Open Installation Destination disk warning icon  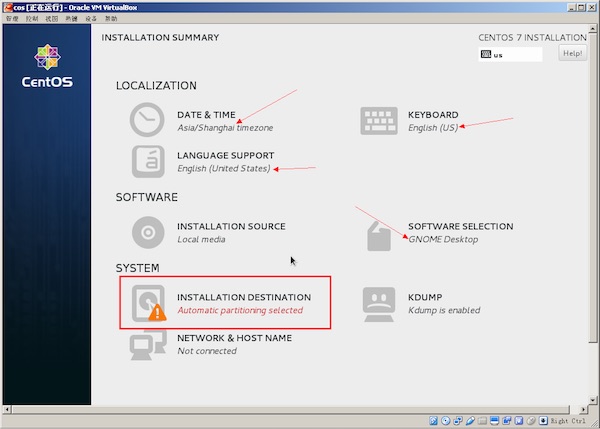pos(148,303)
